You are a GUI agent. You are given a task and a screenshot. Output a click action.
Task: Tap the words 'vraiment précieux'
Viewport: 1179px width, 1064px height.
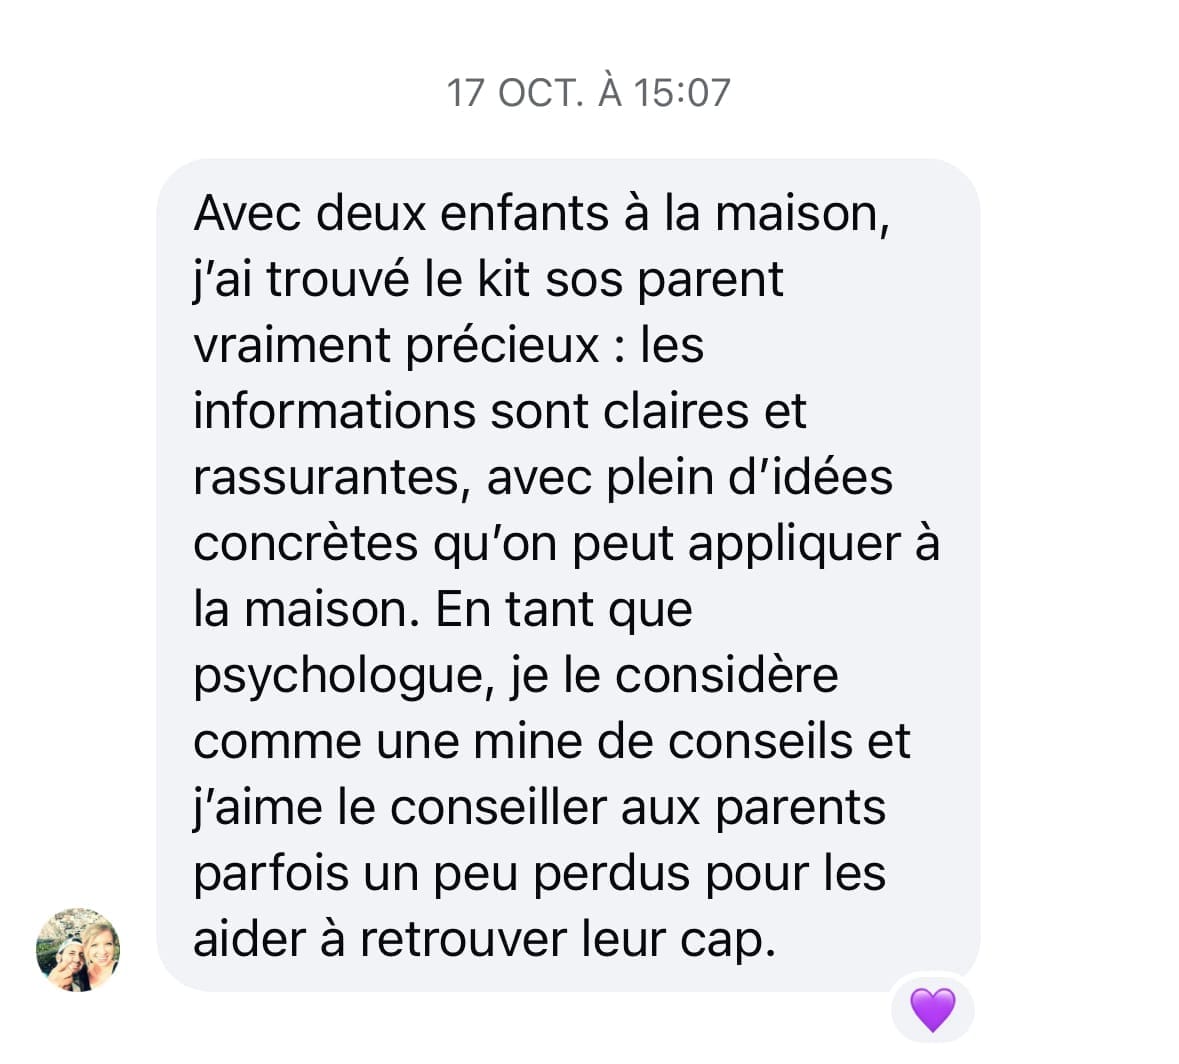point(396,346)
